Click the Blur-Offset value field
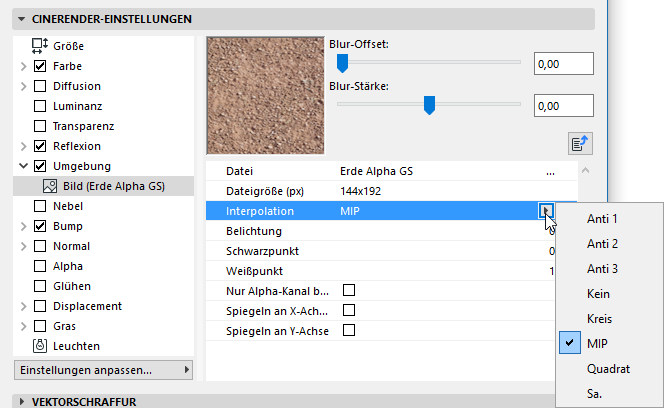This screenshot has width=664, height=408. (x=564, y=64)
